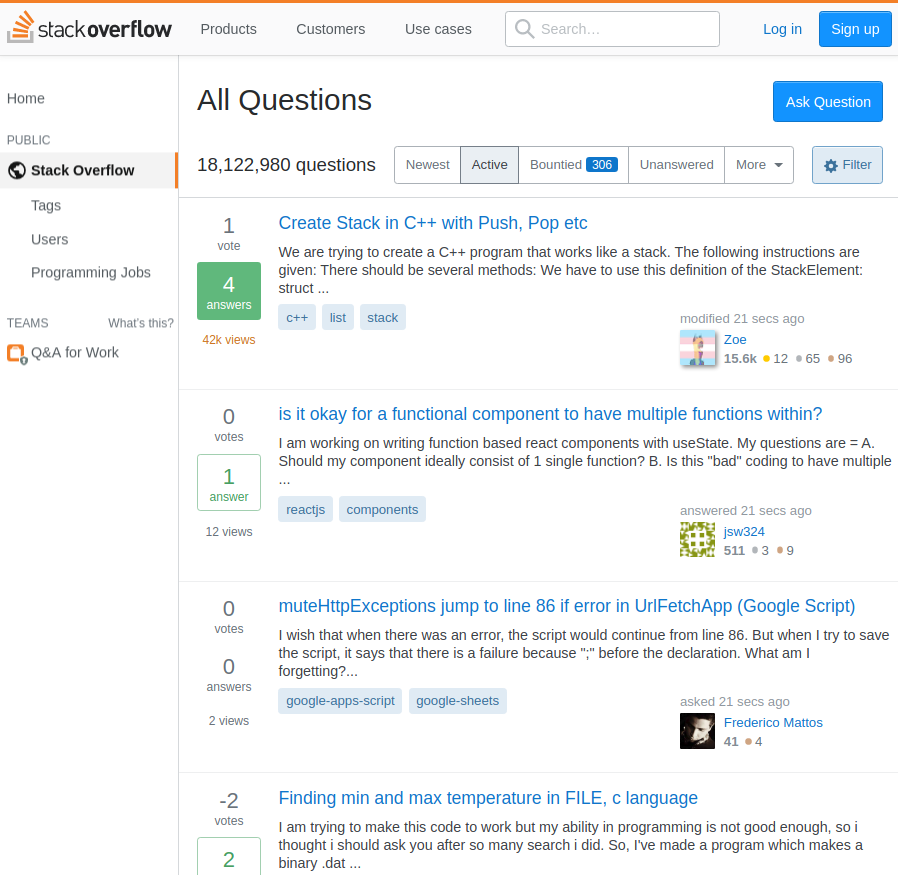This screenshot has height=875, width=898.
Task: Click the google-sheets tag
Action: pos(458,700)
